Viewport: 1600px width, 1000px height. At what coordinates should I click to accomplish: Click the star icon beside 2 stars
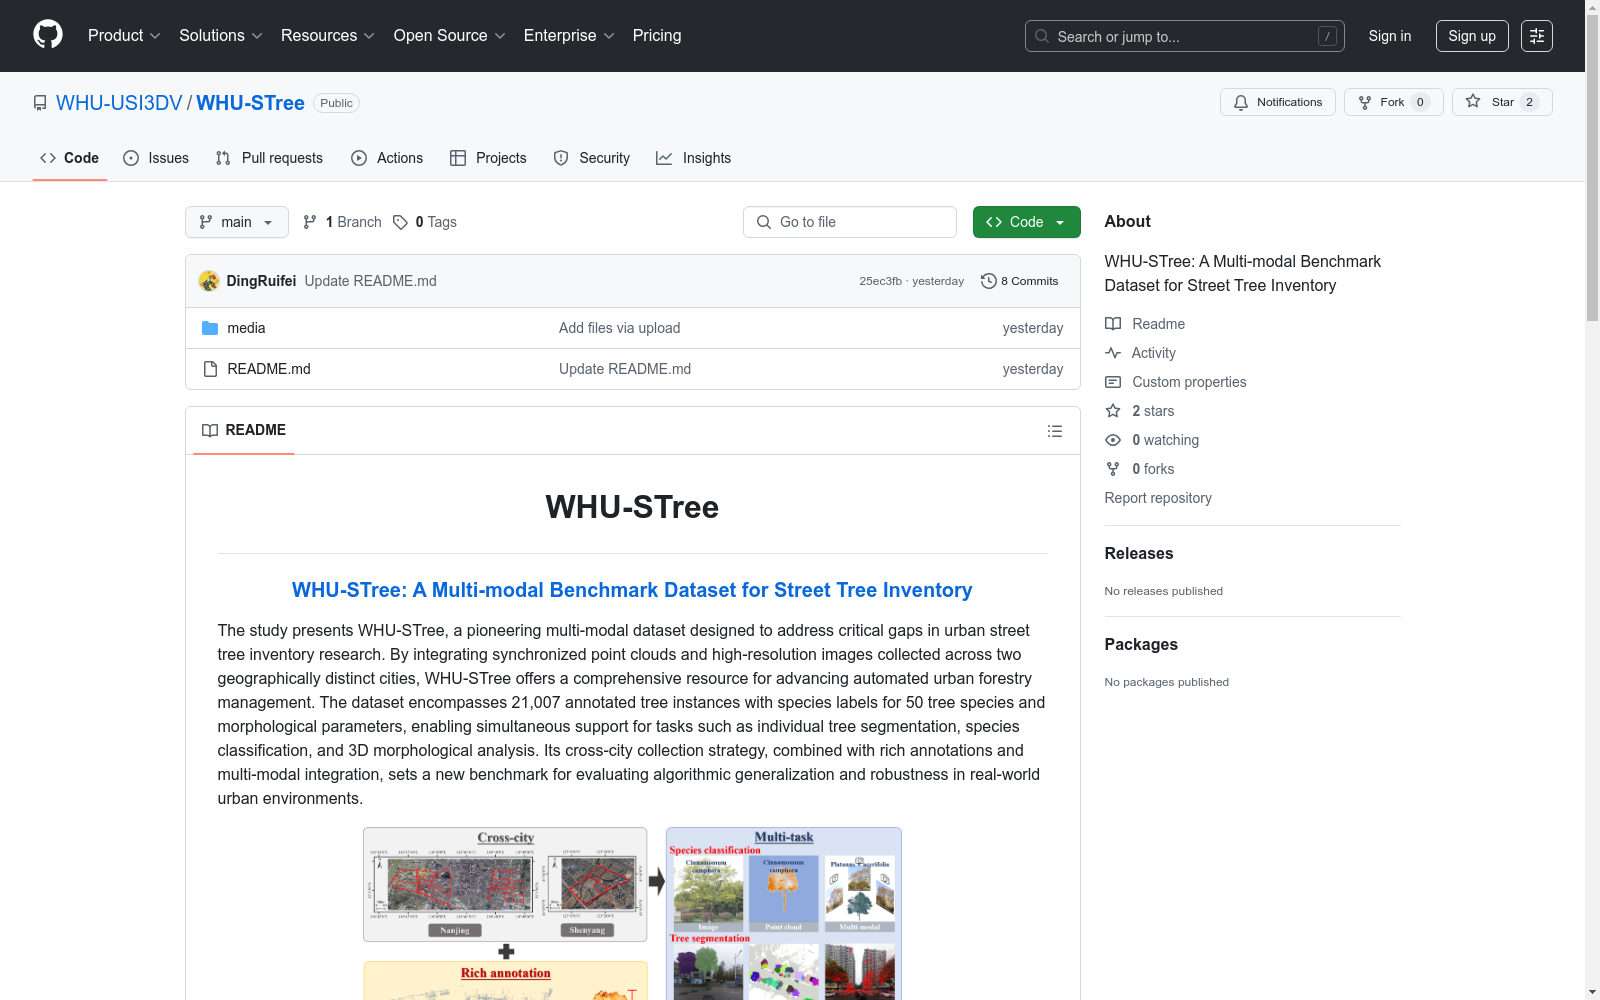pos(1113,411)
